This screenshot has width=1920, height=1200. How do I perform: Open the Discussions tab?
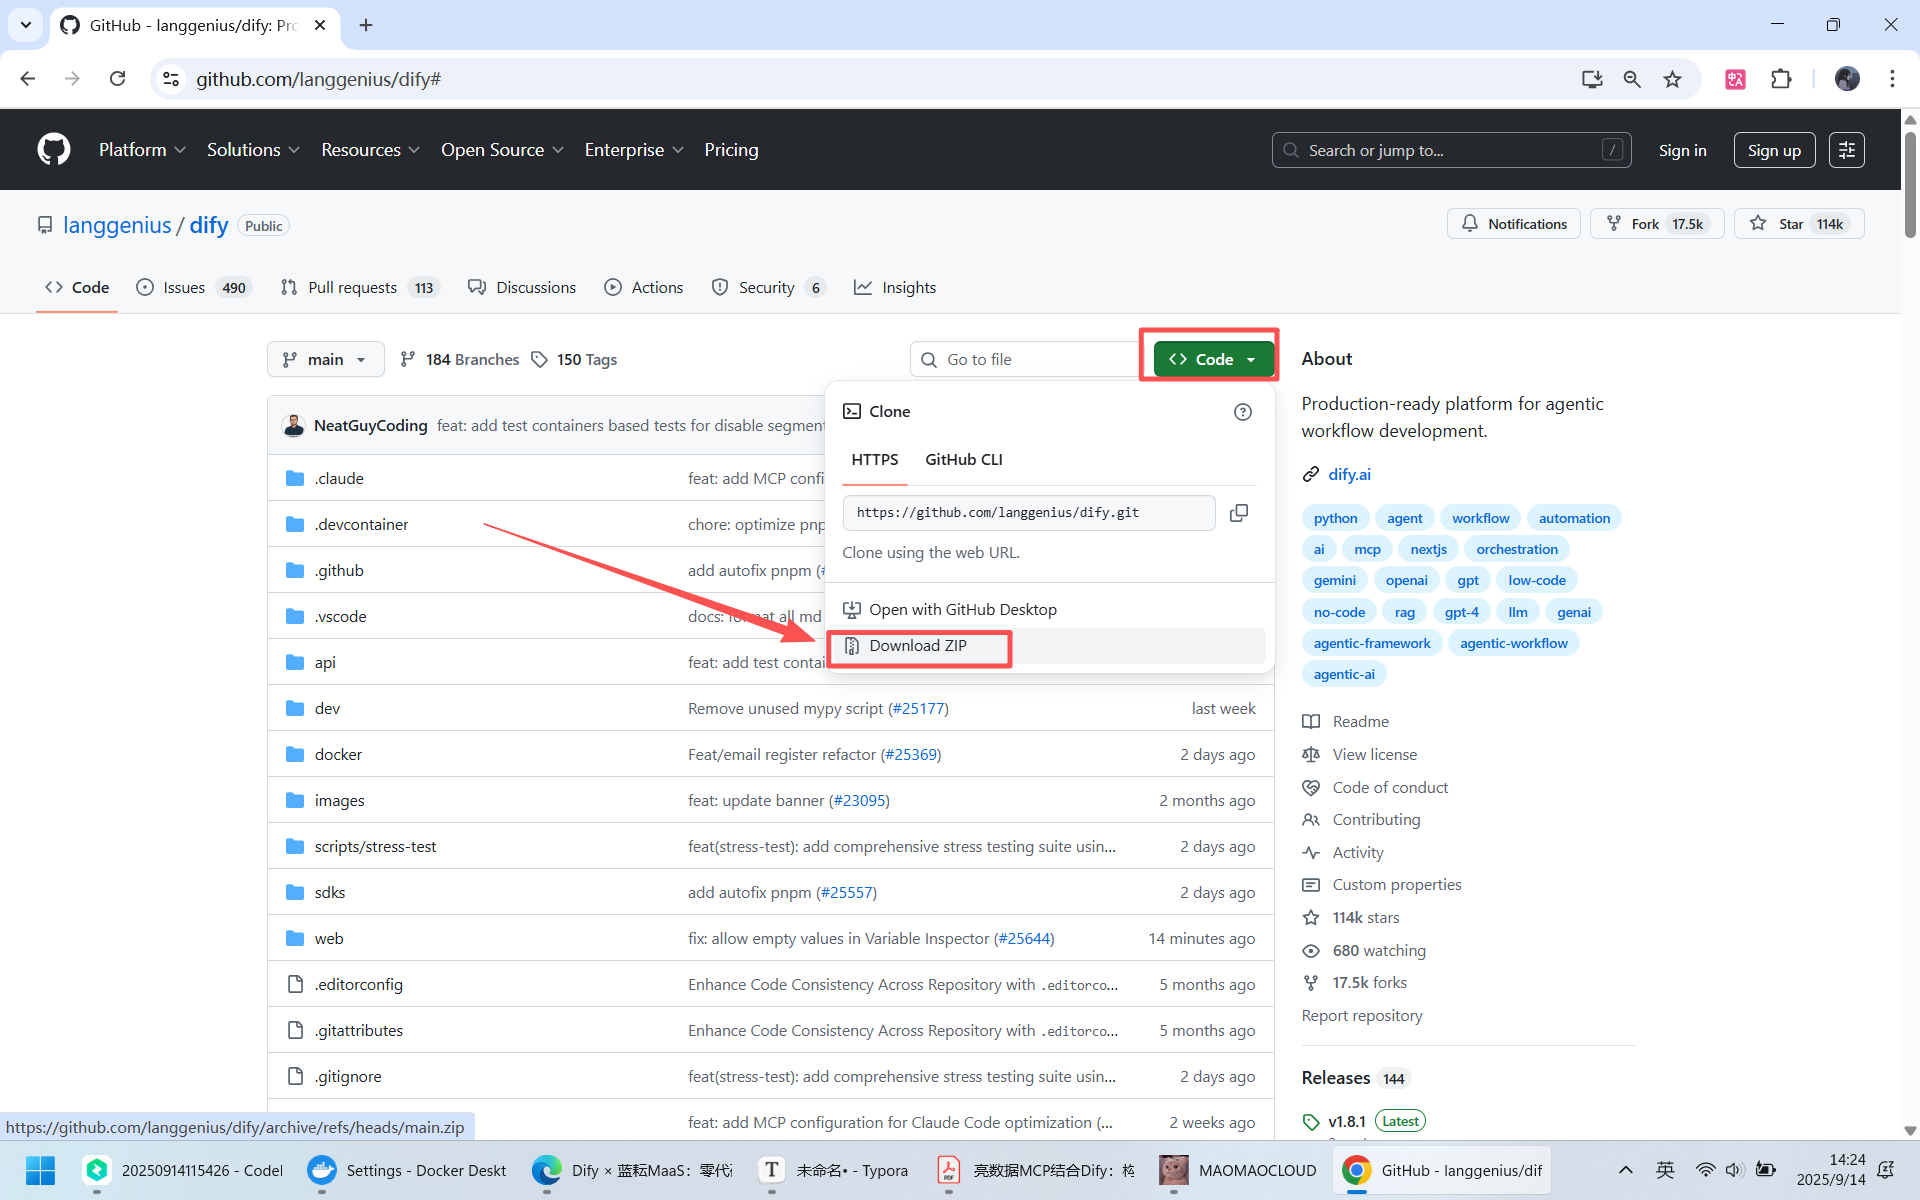coord(522,288)
